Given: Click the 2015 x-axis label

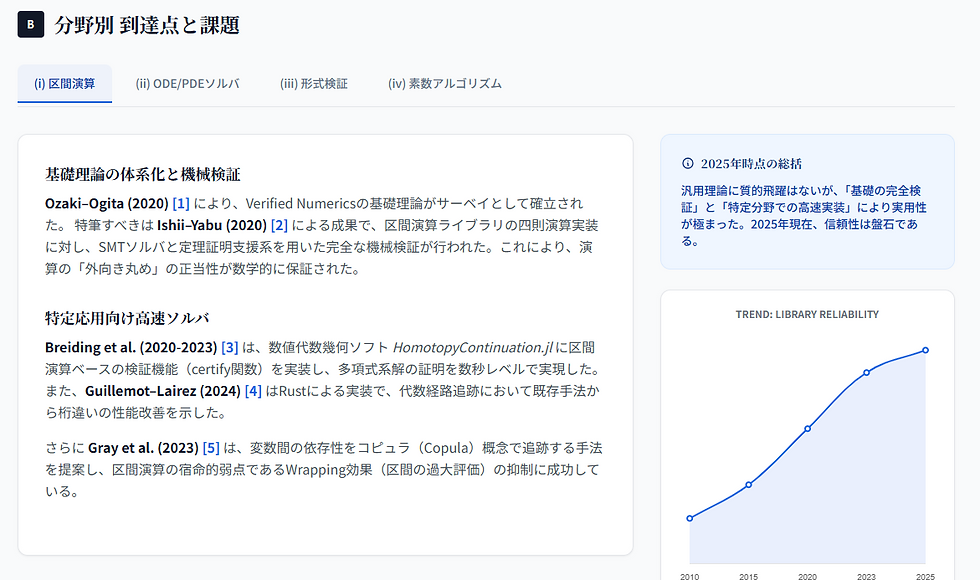Looking at the screenshot, I should click(x=748, y=576).
